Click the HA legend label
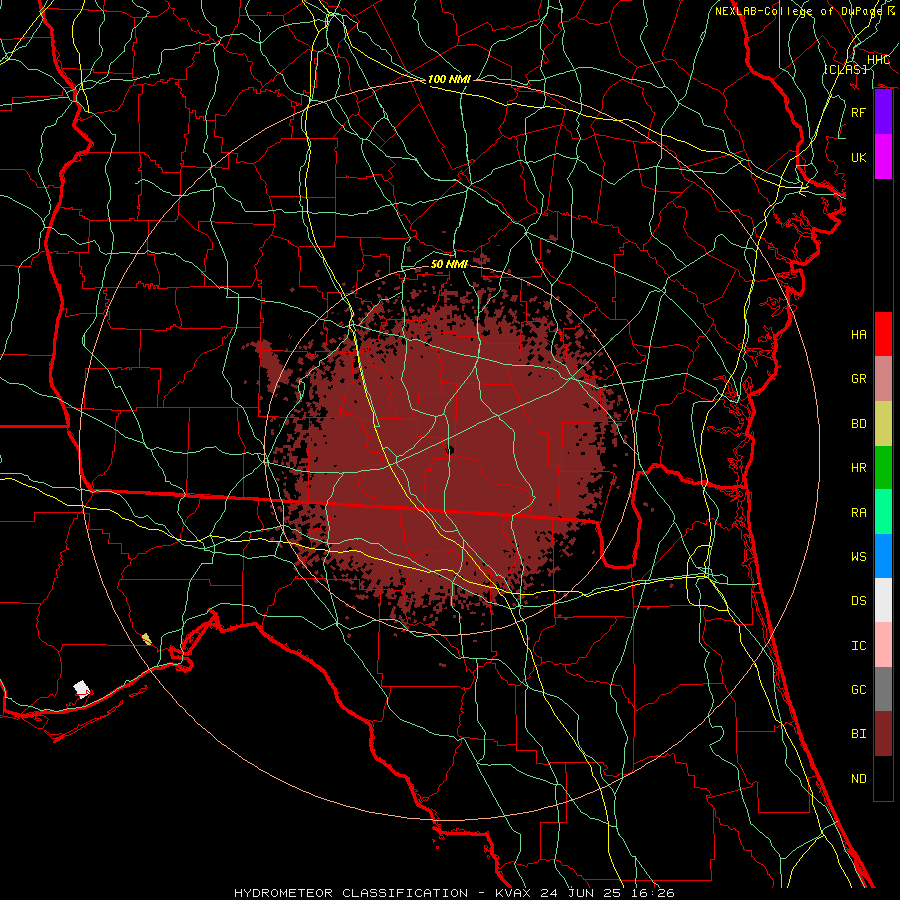 (858, 334)
